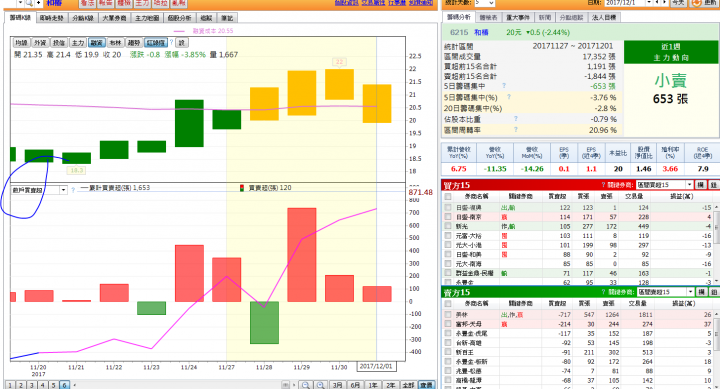This screenshot has width=720, height=389.
Task: Toggle the 外資 chart overlay
Action: pyautogui.click(x=40, y=43)
